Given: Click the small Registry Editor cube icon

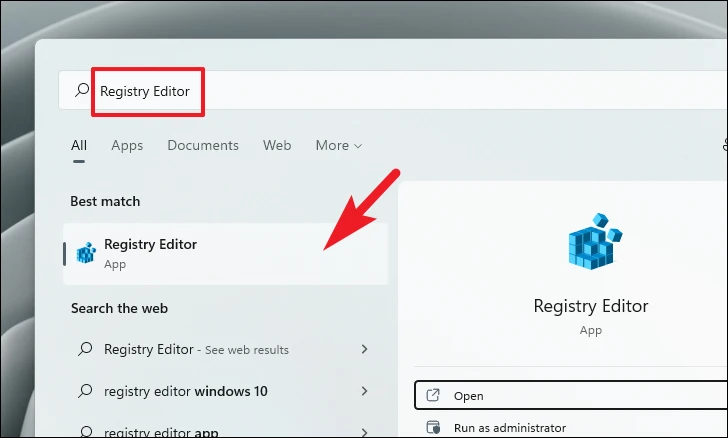Looking at the screenshot, I should pos(86,253).
